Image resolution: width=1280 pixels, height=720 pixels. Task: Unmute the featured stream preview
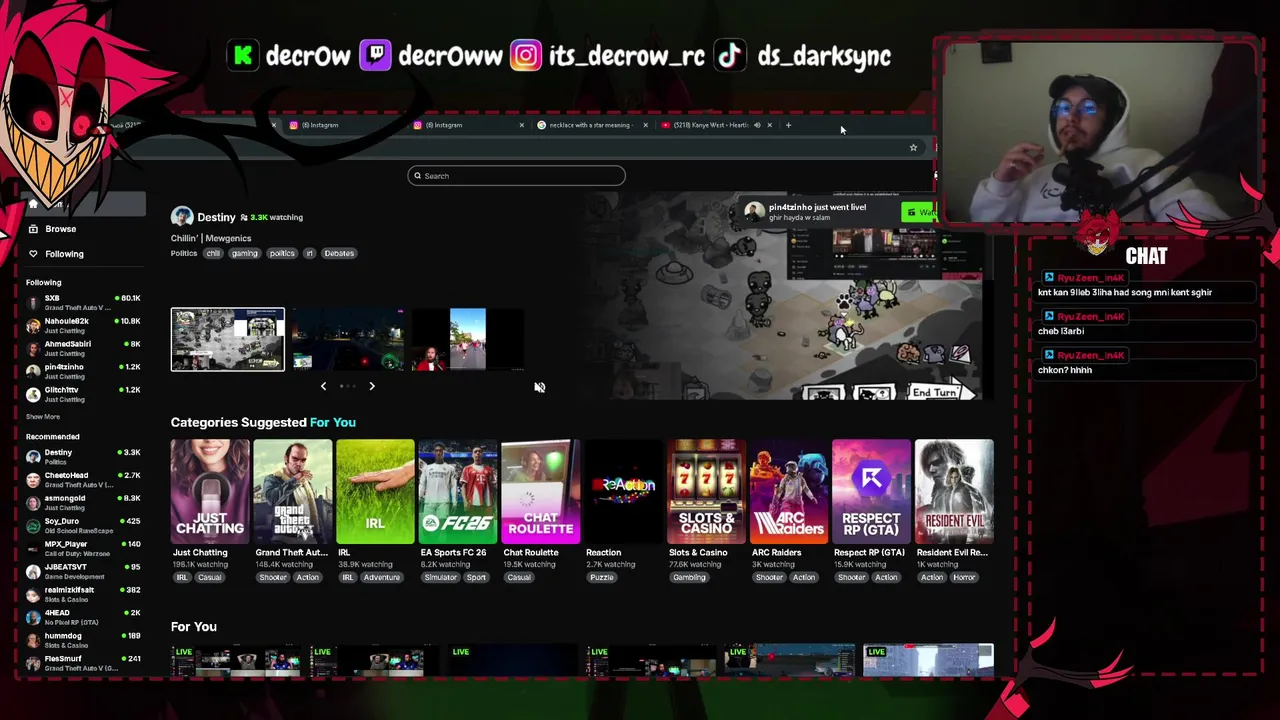tap(539, 388)
